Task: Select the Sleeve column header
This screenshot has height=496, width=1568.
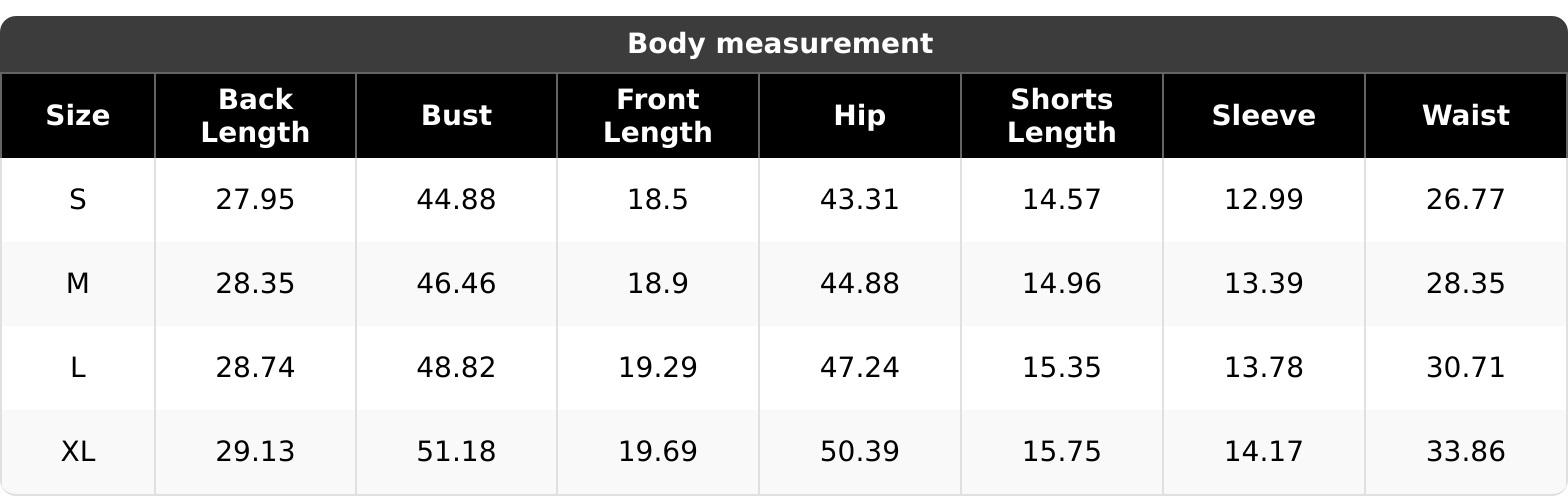Action: (x=1263, y=116)
